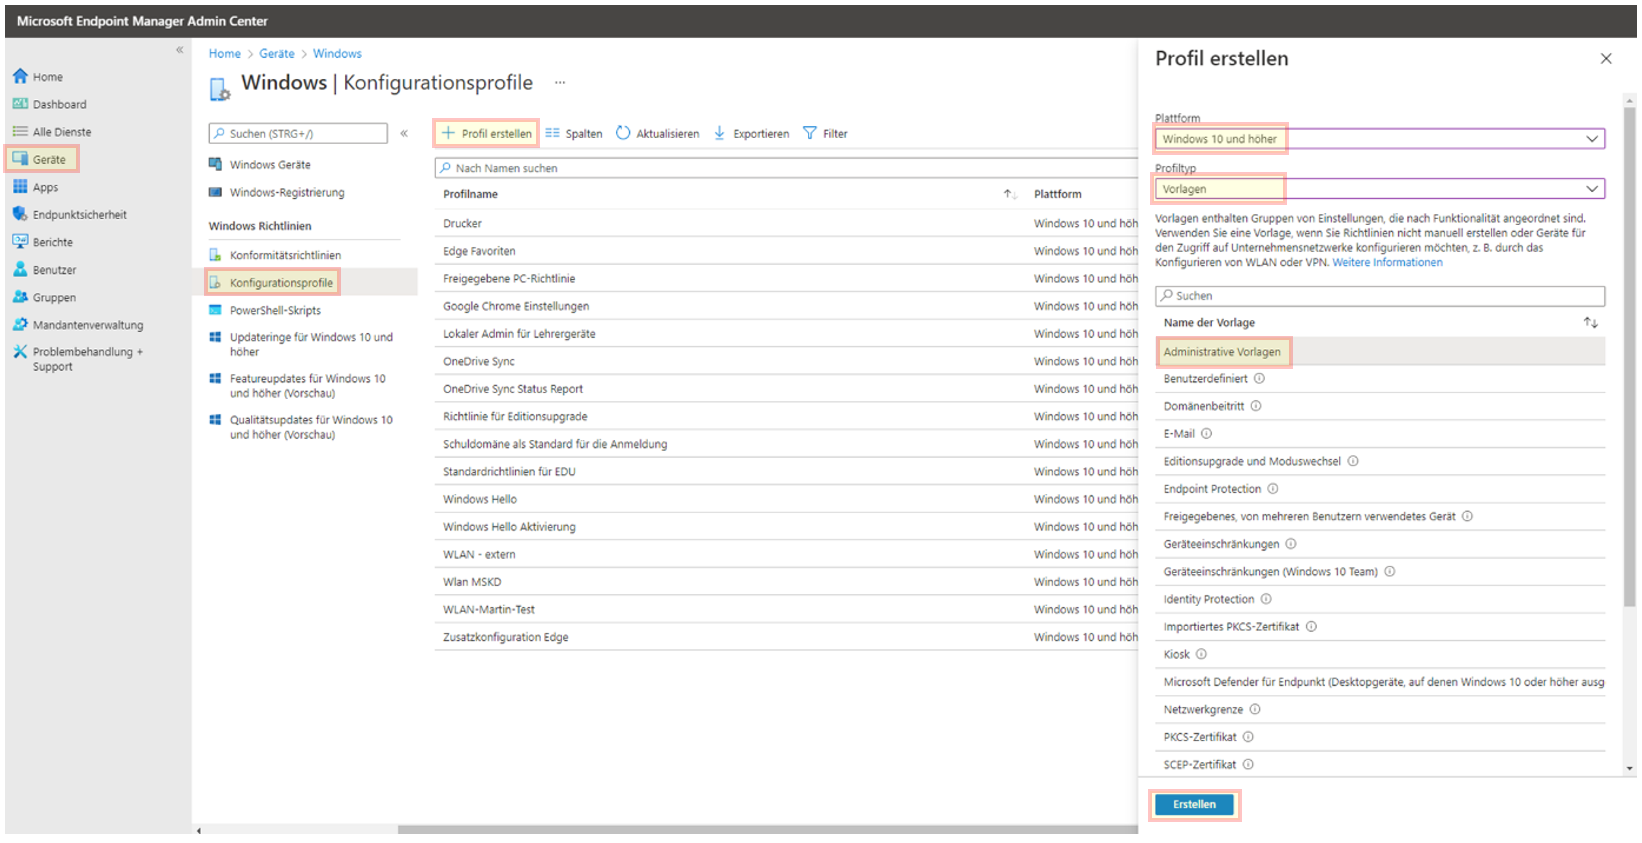The height and width of the screenshot is (843, 1642).
Task: Open the Filter funnel icon
Action: coord(810,133)
